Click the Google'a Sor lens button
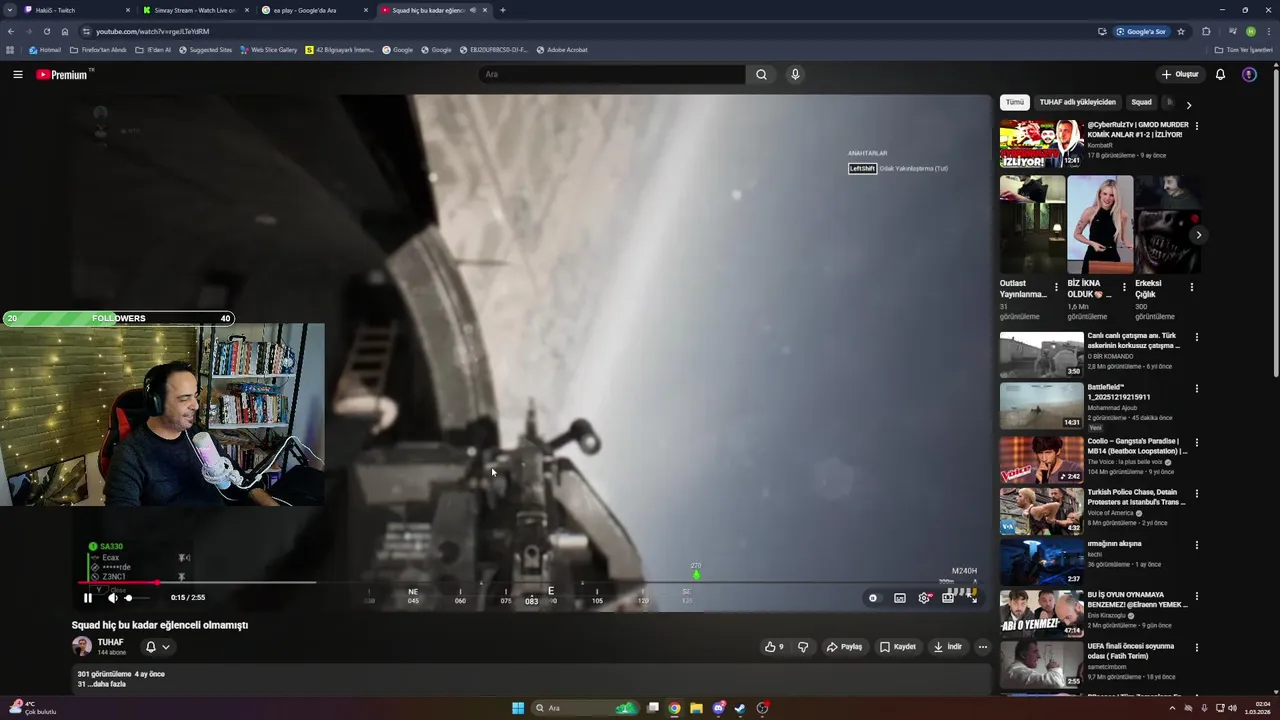This screenshot has height=720, width=1280. click(x=1141, y=31)
